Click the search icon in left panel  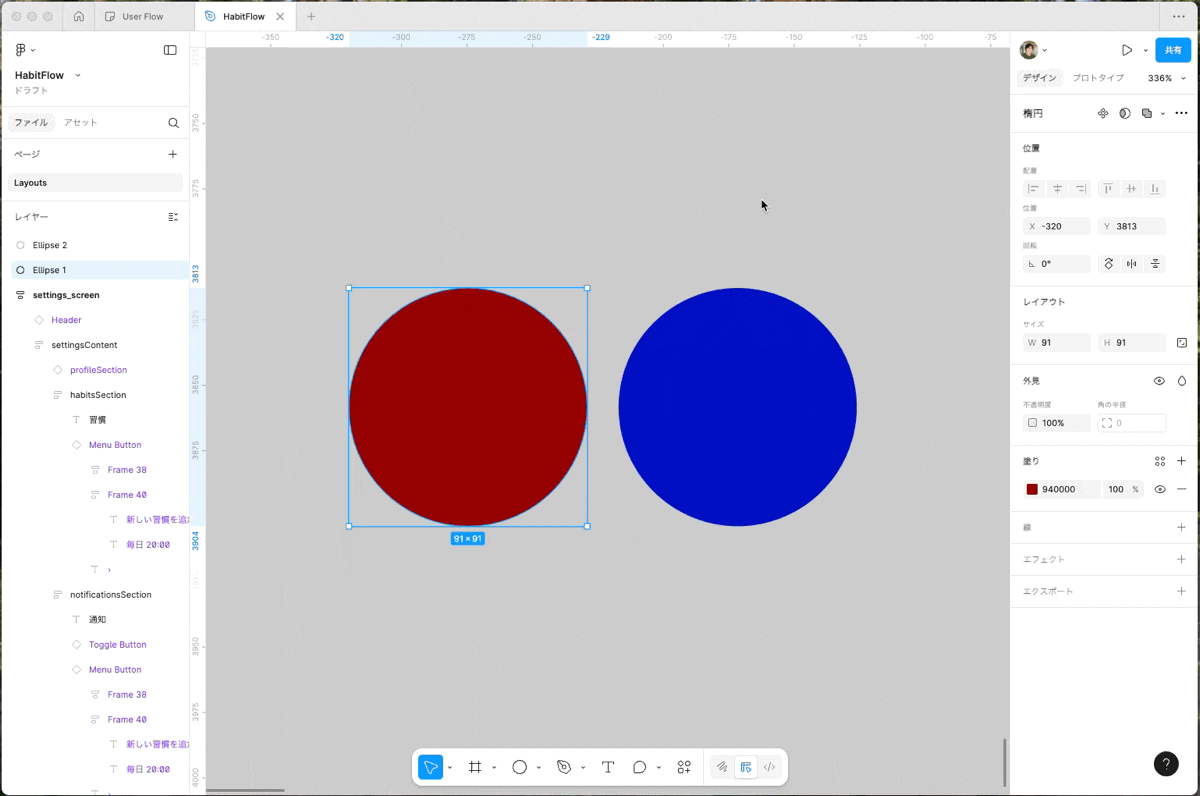click(173, 123)
